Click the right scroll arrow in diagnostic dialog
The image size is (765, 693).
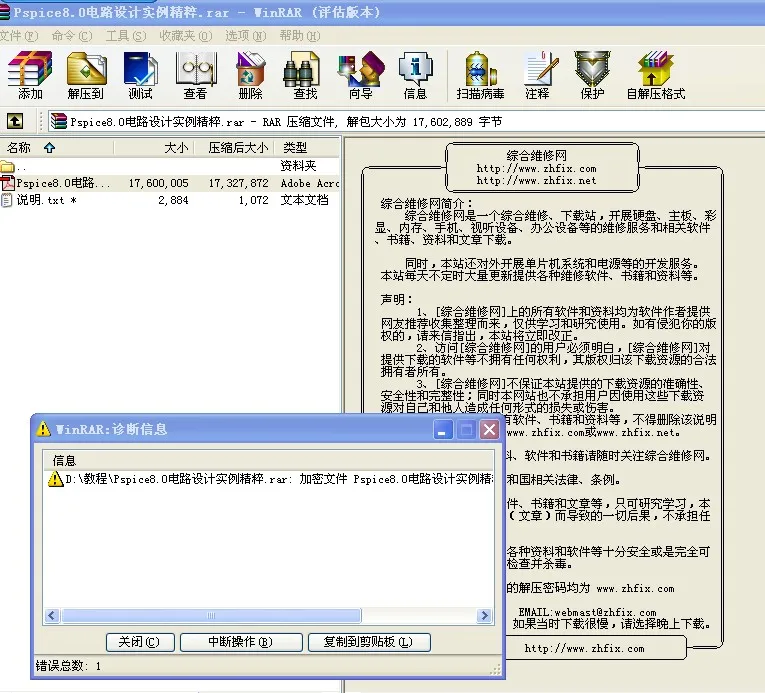[484, 615]
